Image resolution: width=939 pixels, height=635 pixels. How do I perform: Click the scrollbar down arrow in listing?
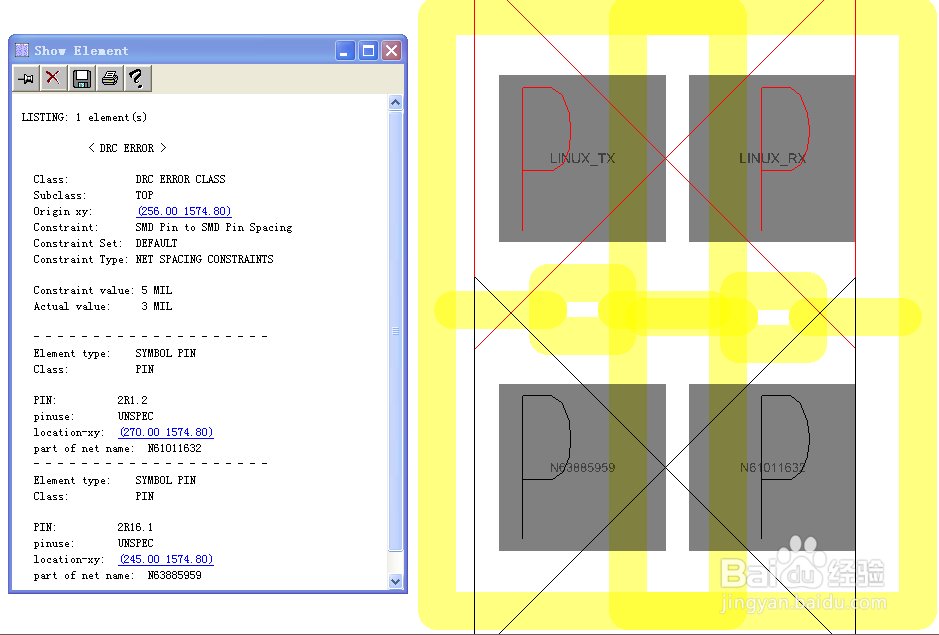click(395, 580)
